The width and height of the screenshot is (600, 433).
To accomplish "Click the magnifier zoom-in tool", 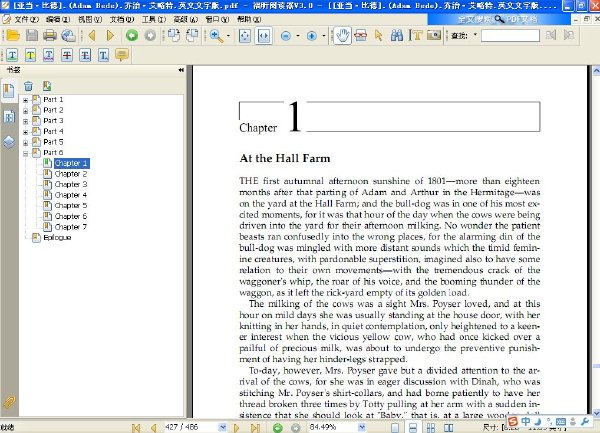I will click(216, 36).
